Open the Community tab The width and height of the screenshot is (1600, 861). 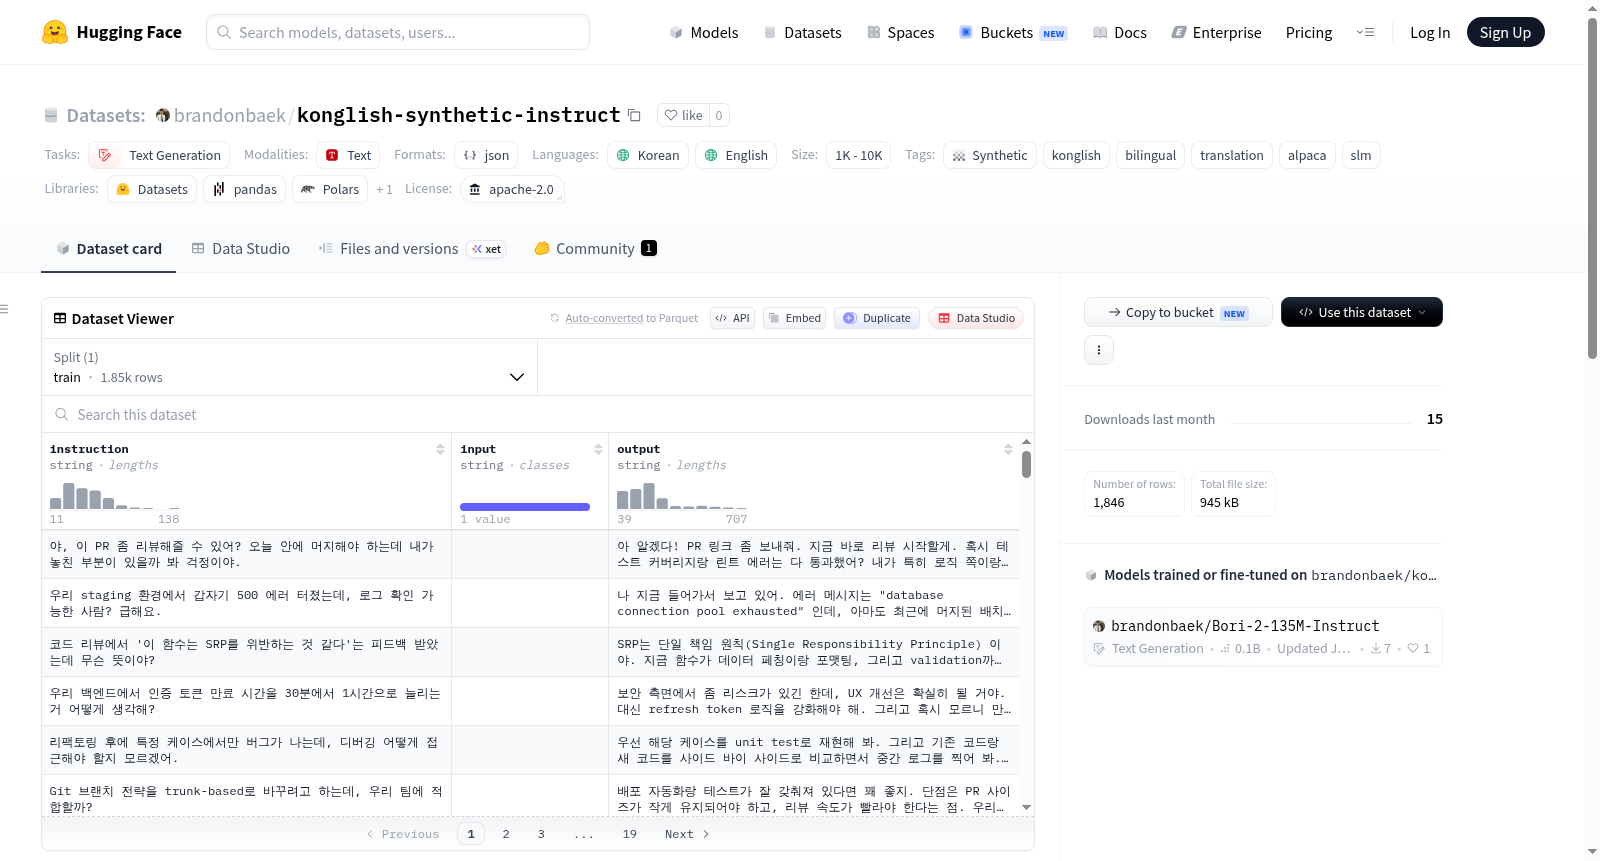point(595,249)
